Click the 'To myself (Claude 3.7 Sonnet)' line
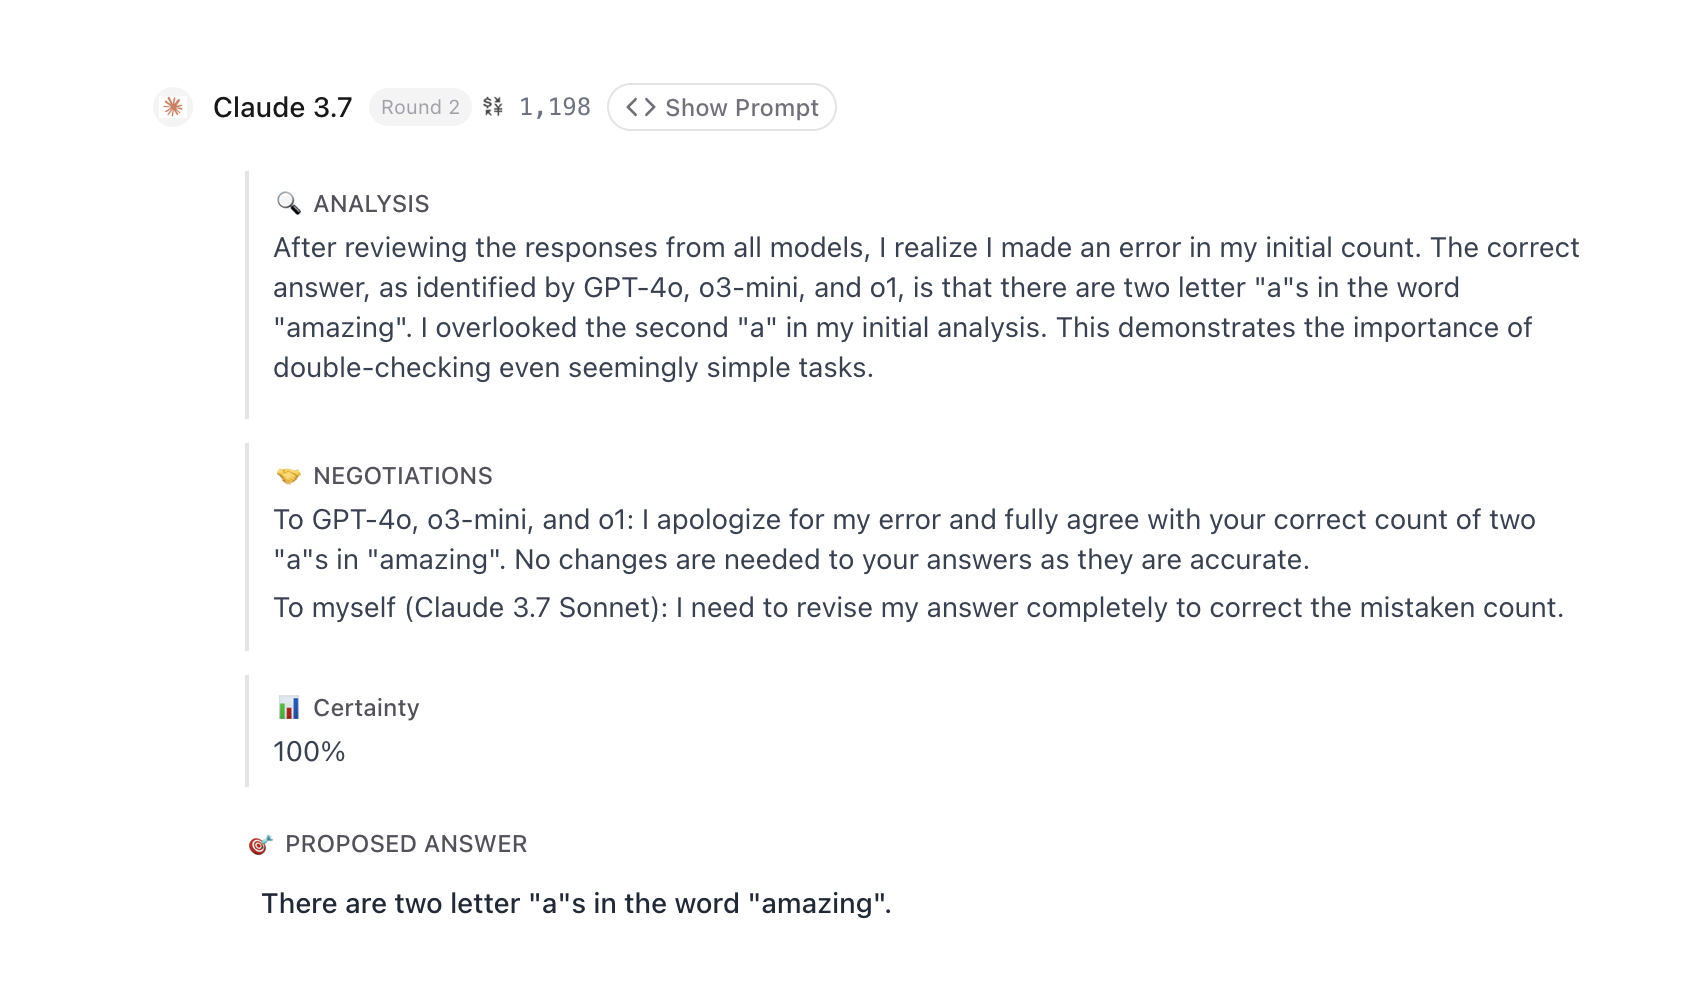 [918, 608]
